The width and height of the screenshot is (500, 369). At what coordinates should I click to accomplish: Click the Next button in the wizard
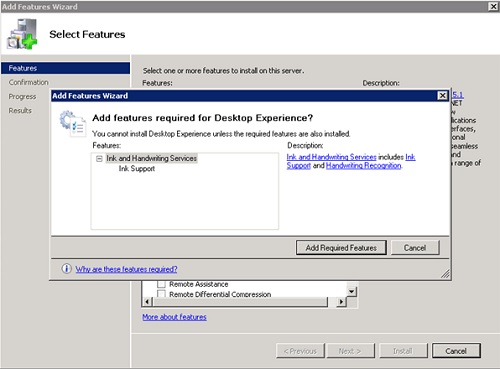tap(350, 351)
